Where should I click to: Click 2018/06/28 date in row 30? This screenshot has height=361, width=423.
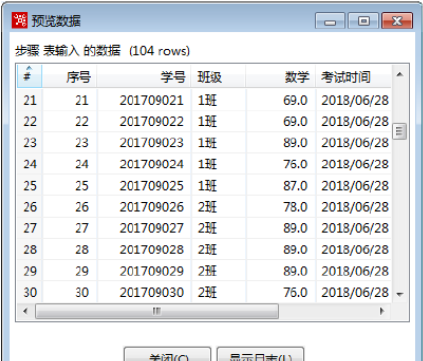353,292
